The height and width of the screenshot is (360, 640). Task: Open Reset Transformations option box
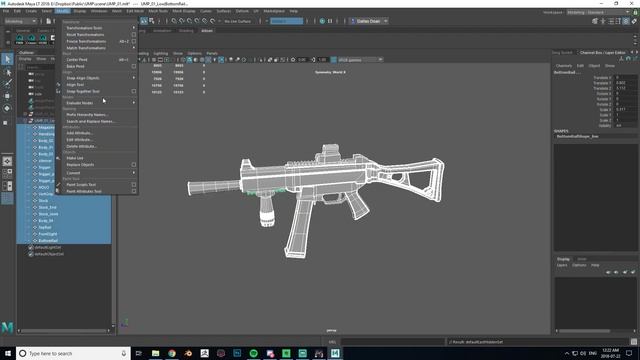133,35
